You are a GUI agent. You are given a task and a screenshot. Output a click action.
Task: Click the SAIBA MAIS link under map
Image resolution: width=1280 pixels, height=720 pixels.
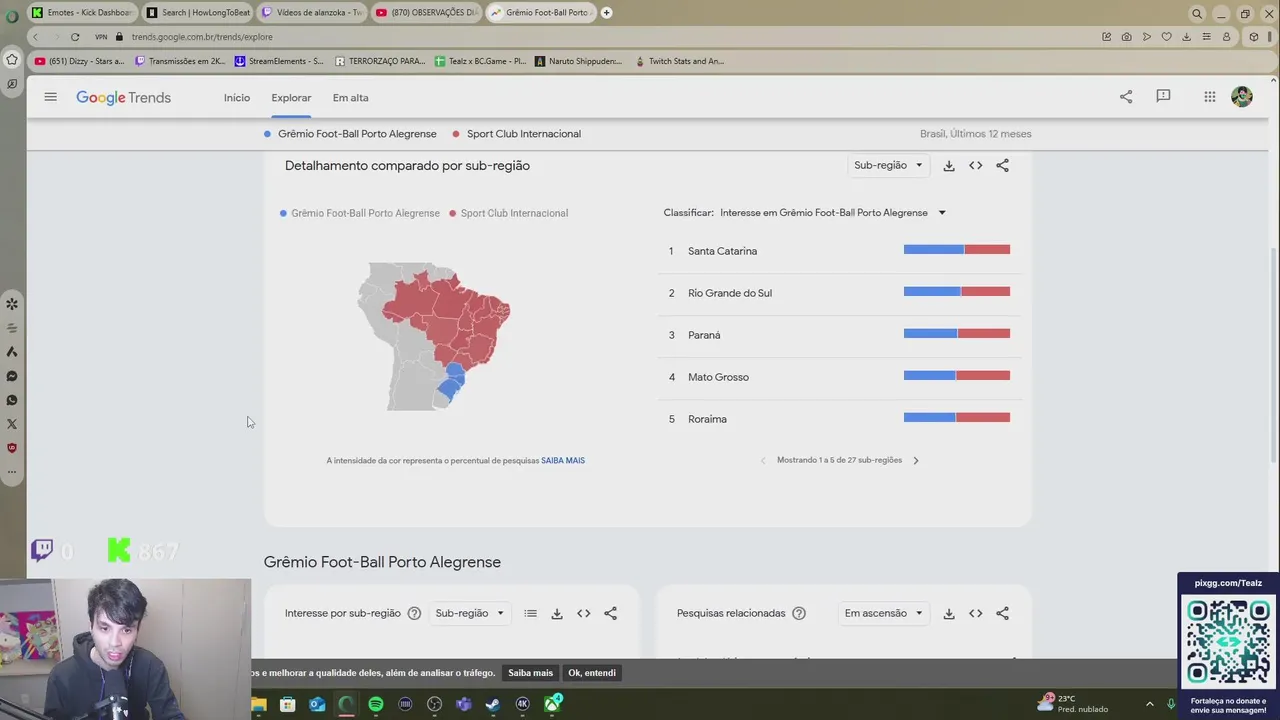[563, 461]
